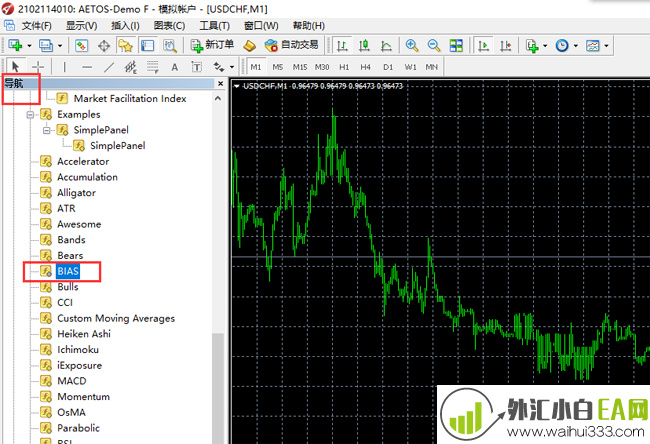Open the 图表(C) menu
This screenshot has width=650, height=444.
pyautogui.click(x=168, y=25)
